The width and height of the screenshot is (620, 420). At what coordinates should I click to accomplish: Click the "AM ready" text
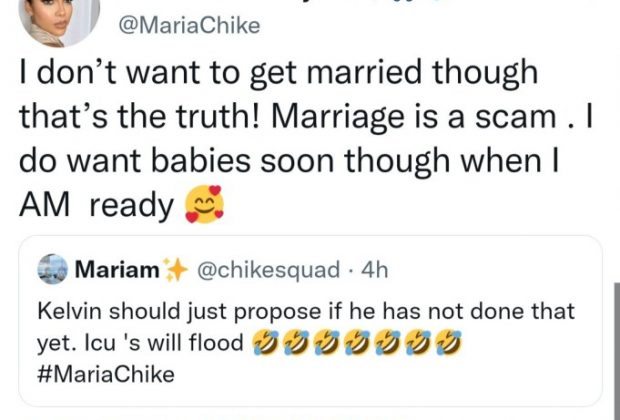93,206
